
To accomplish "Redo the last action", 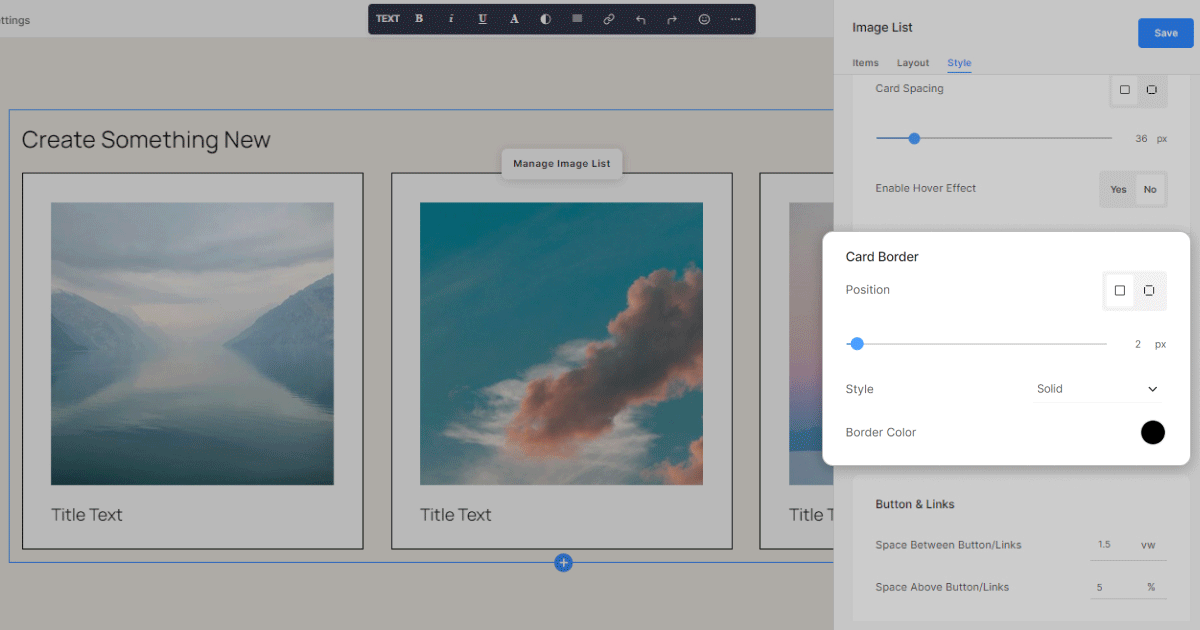I will click(x=672, y=19).
